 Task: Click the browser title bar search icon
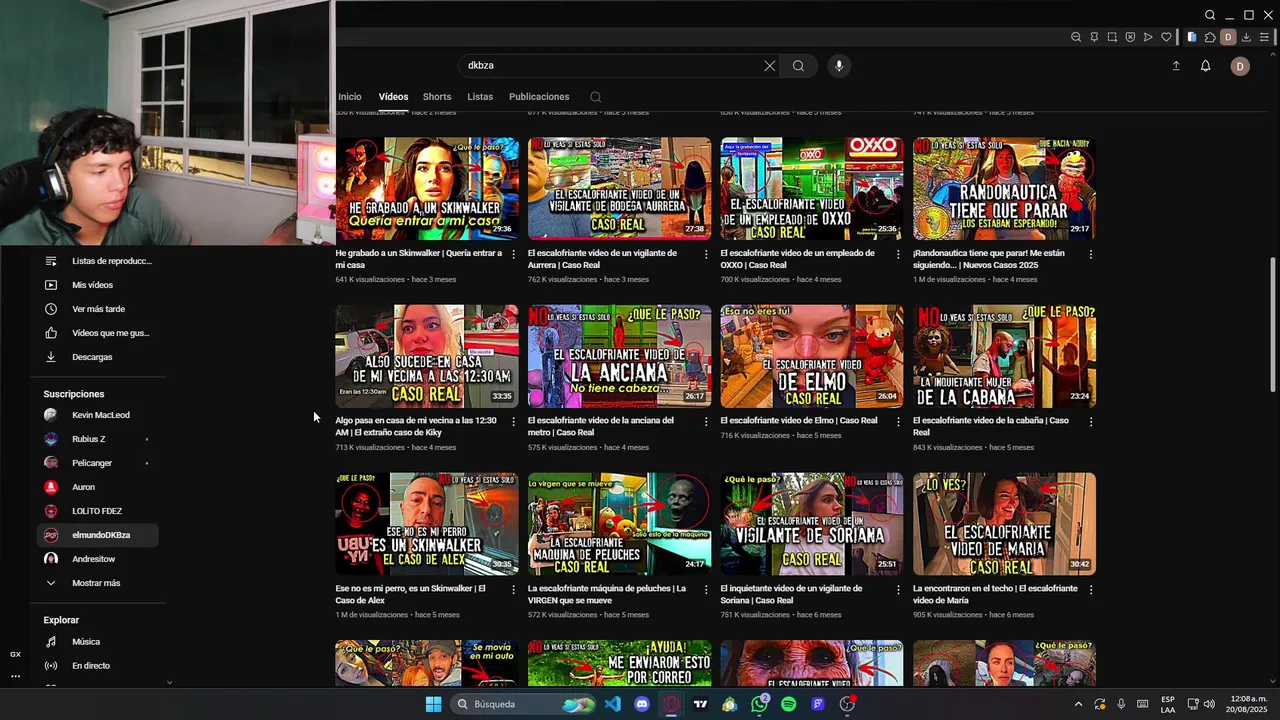click(x=1210, y=15)
